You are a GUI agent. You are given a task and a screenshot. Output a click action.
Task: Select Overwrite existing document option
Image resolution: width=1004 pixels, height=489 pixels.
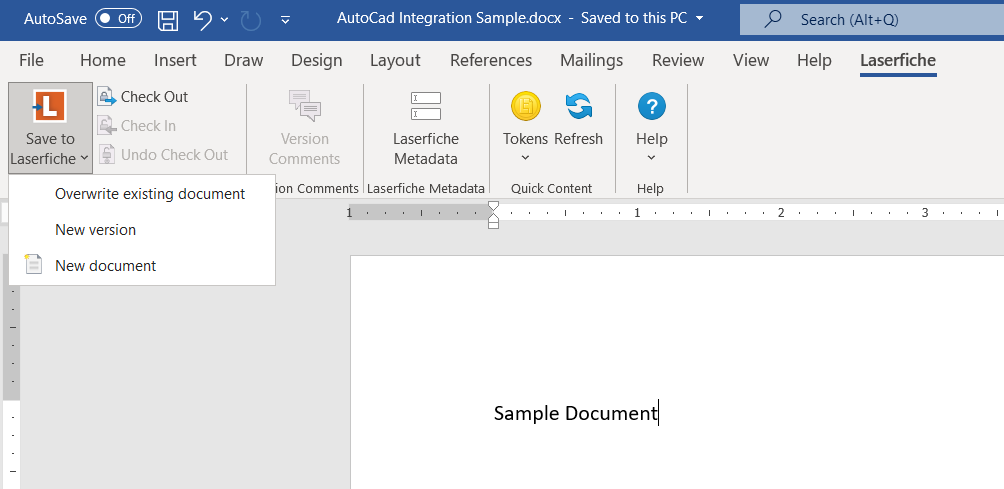coord(150,194)
